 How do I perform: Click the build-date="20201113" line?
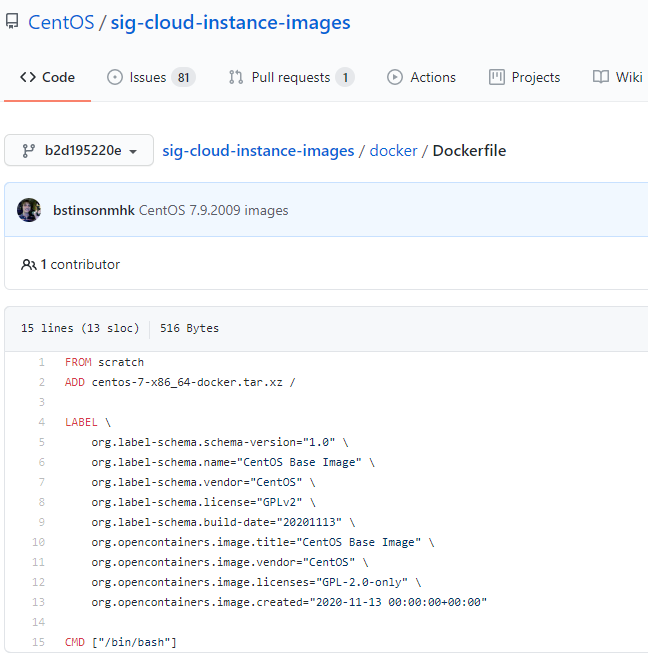(223, 522)
